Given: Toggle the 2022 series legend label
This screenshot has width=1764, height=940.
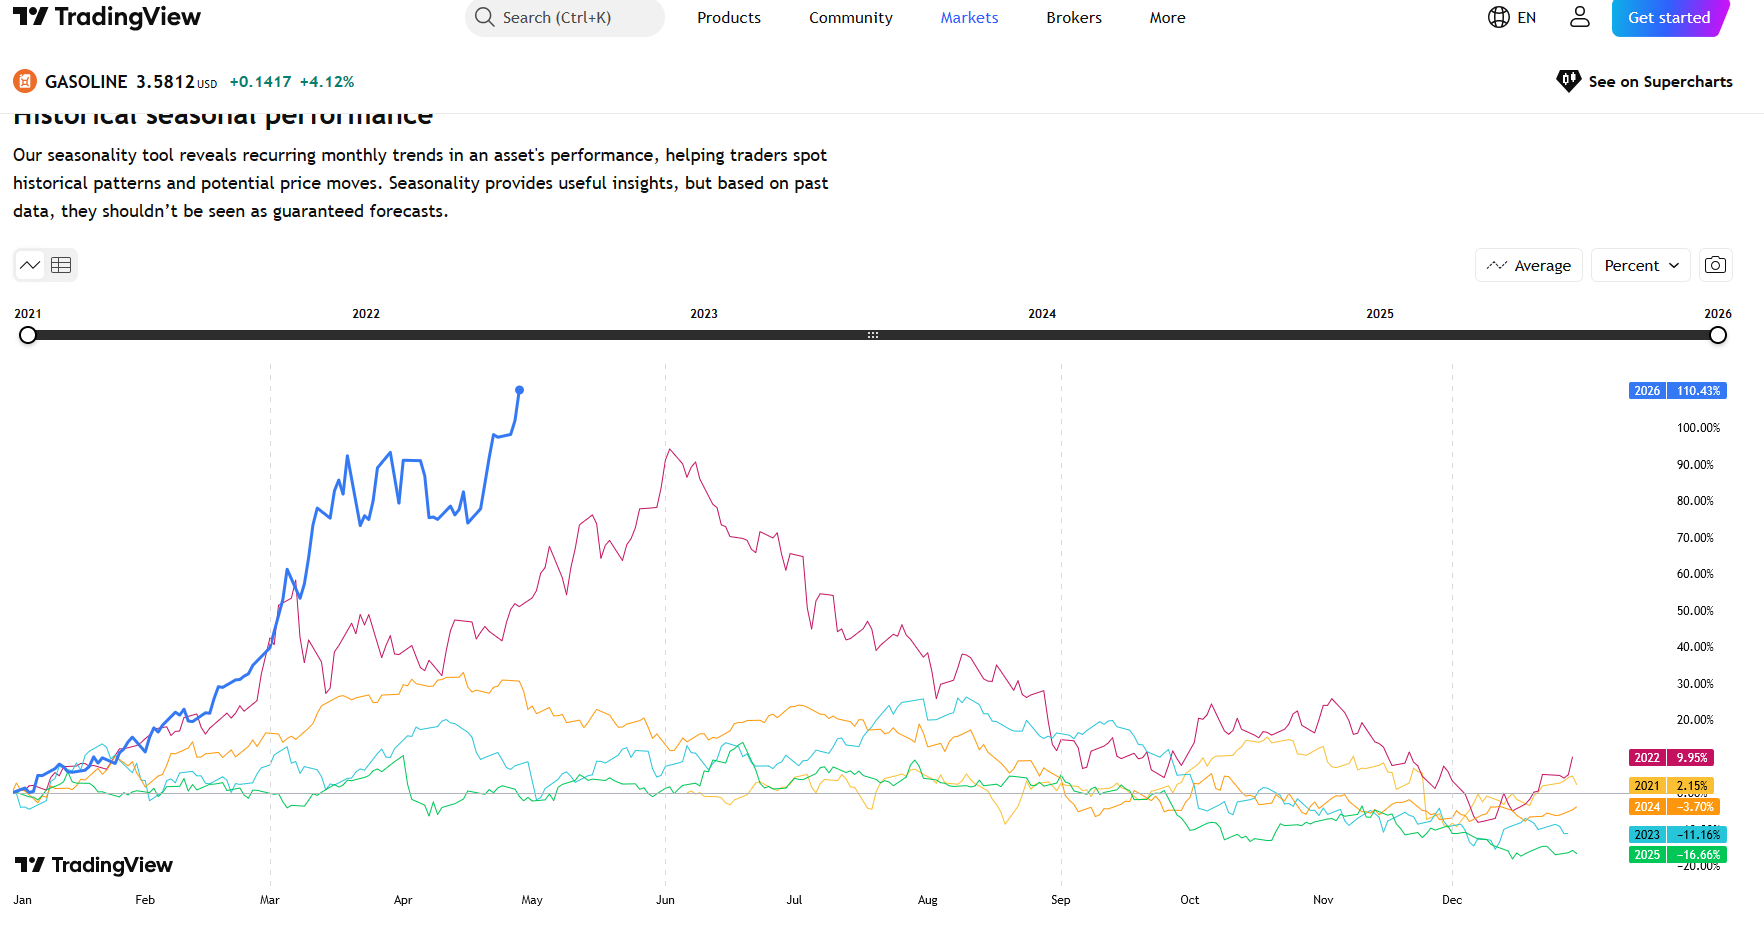Looking at the screenshot, I should (x=1671, y=758).
